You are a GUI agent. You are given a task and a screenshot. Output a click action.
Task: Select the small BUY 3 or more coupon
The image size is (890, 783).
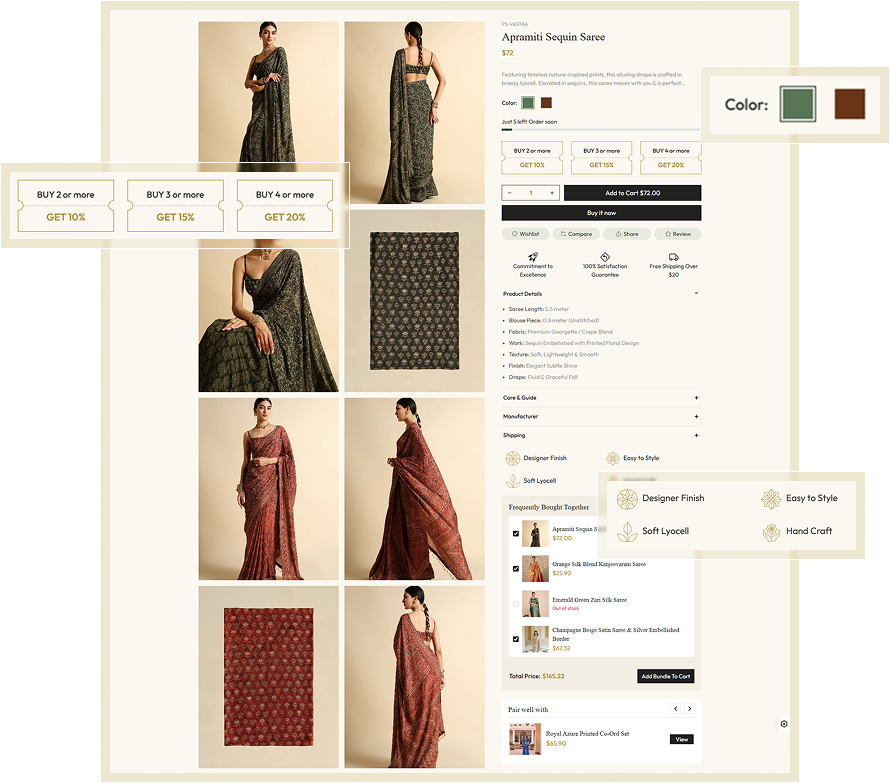601,158
